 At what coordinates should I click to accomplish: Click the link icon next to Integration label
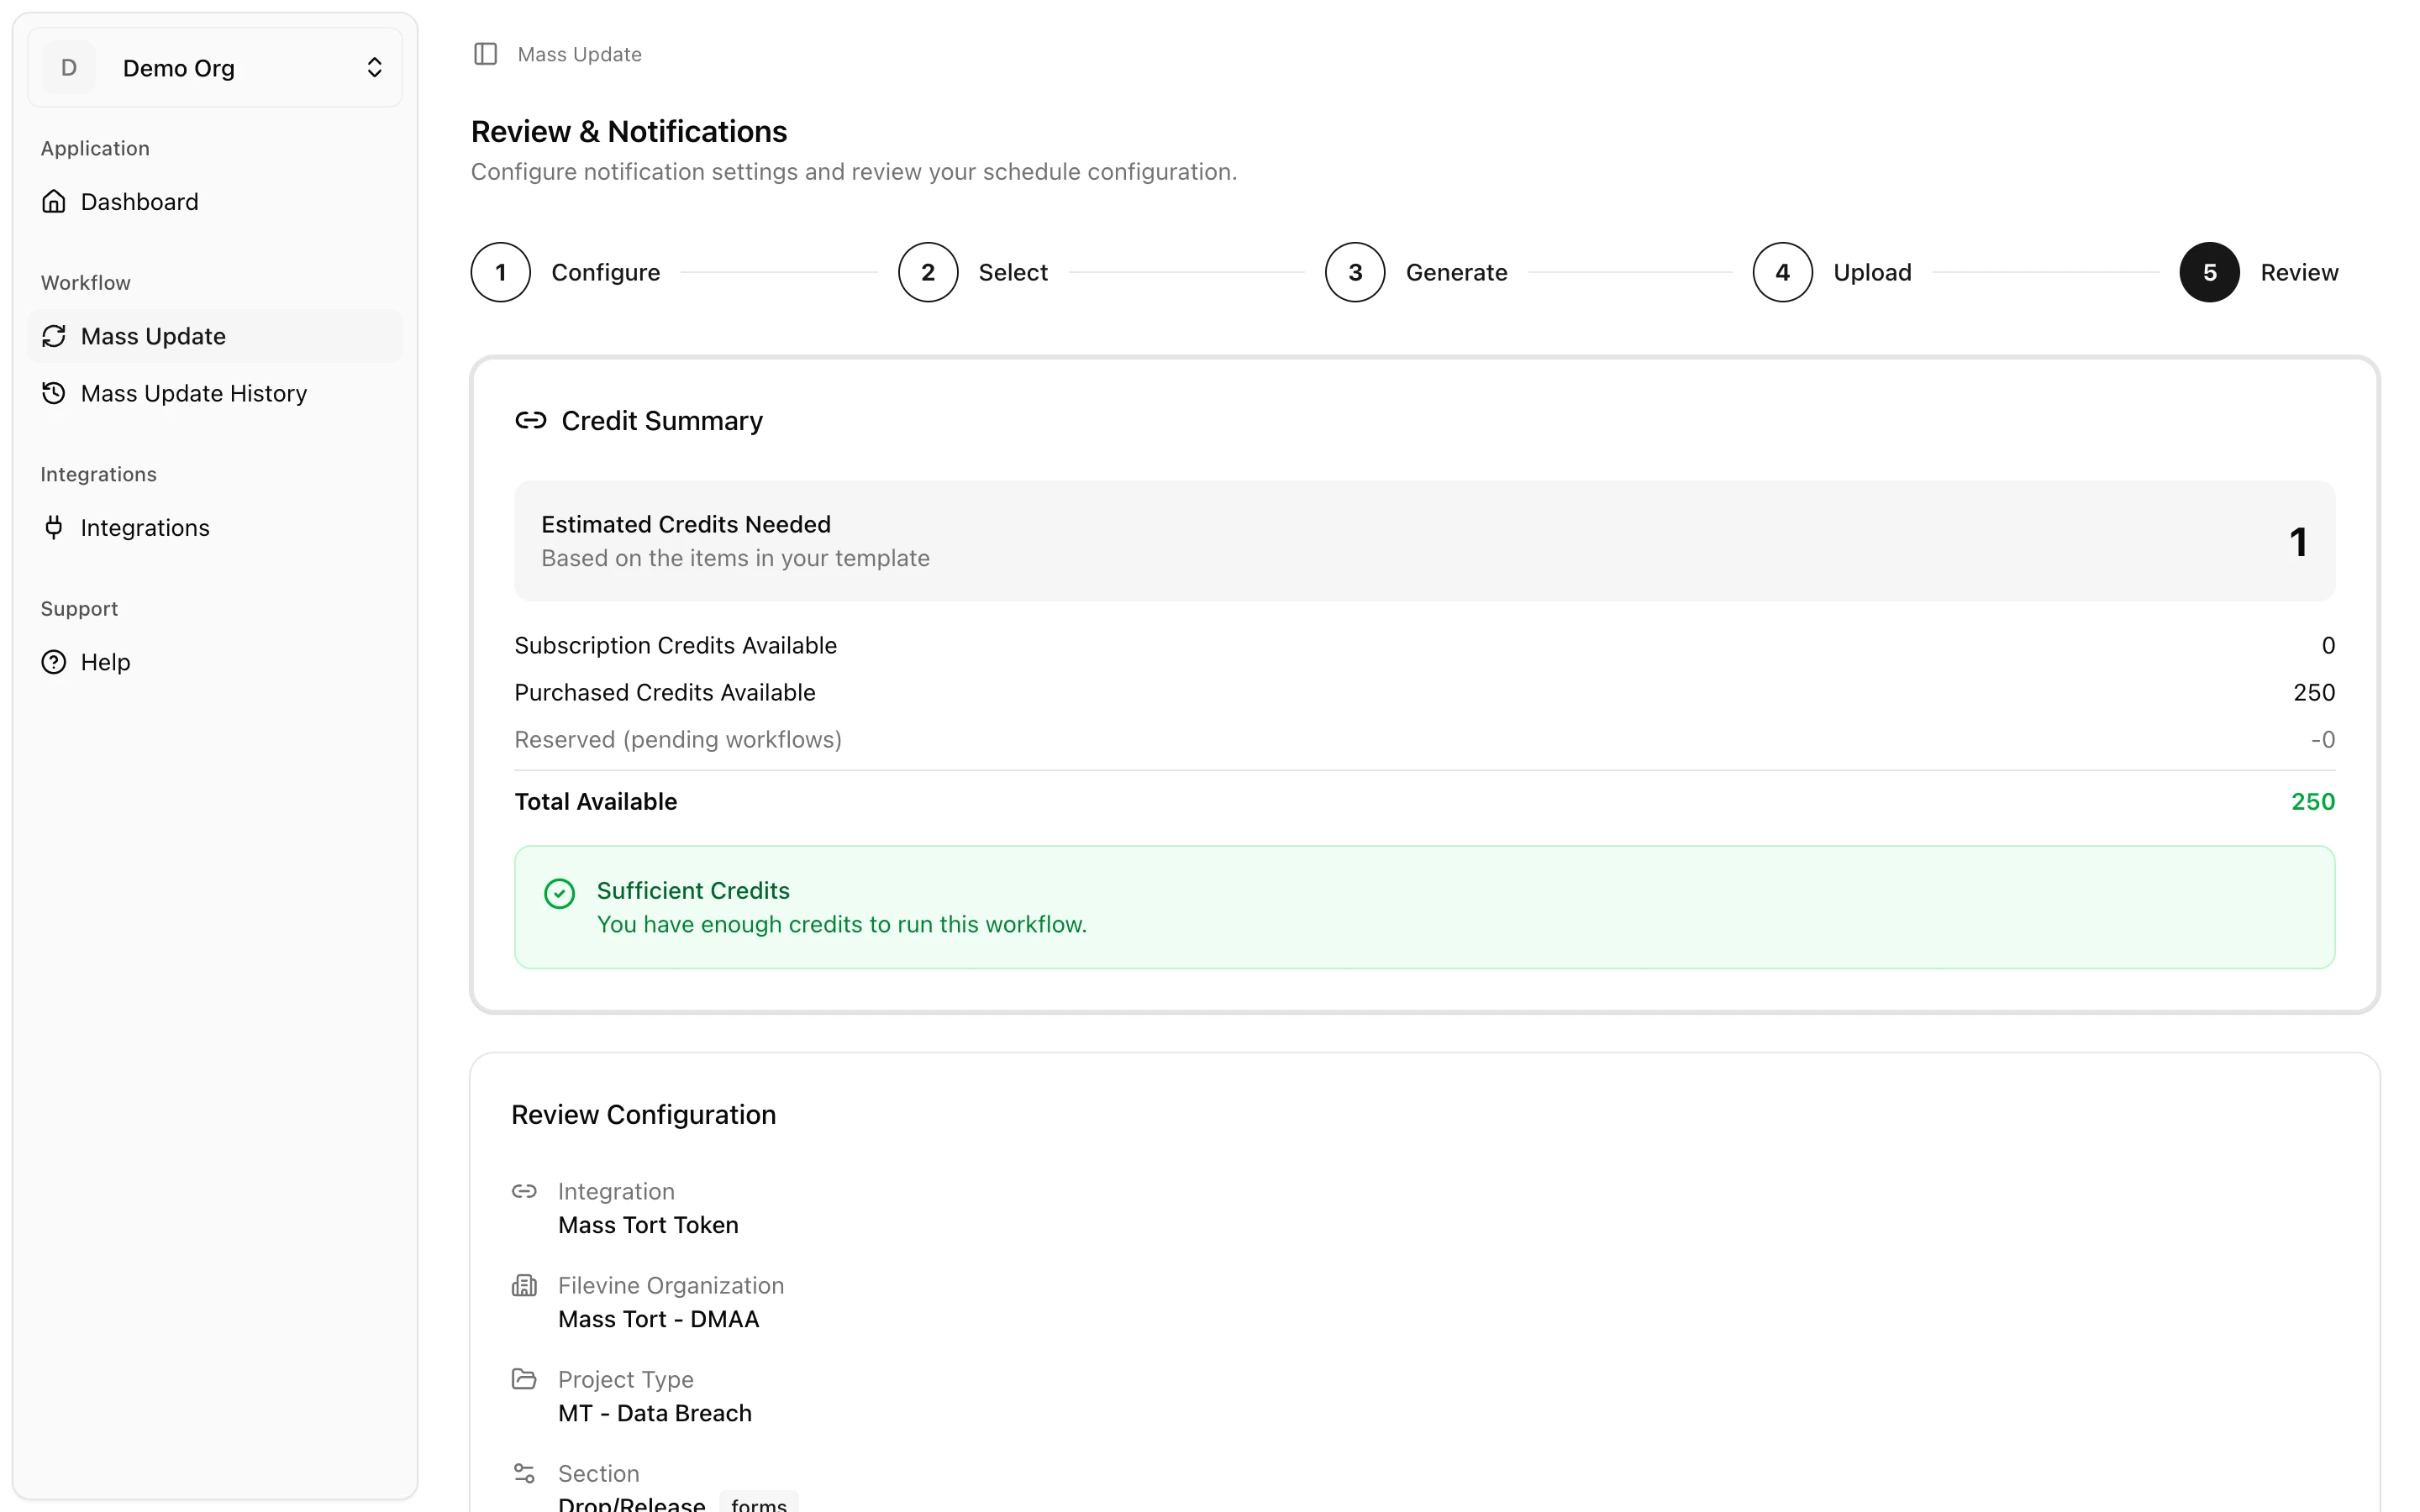point(525,1191)
